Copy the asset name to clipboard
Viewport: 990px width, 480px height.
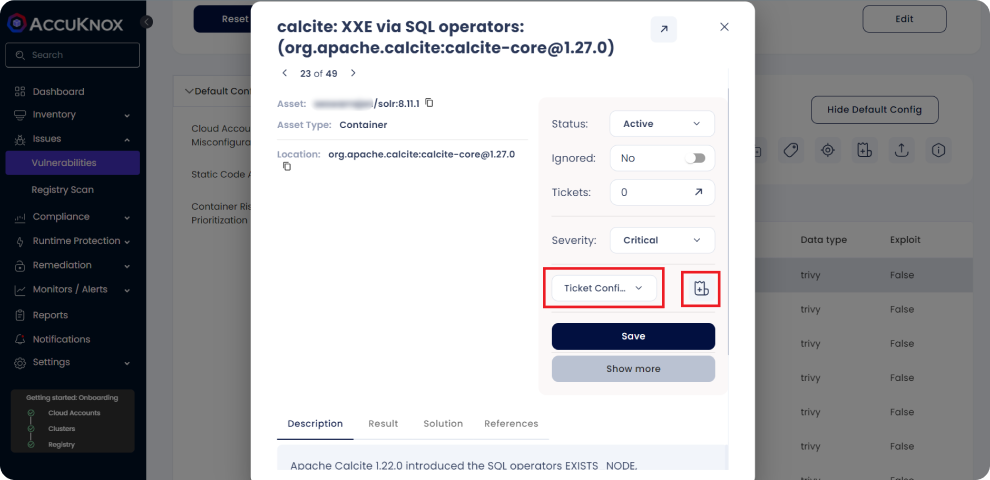tap(429, 103)
